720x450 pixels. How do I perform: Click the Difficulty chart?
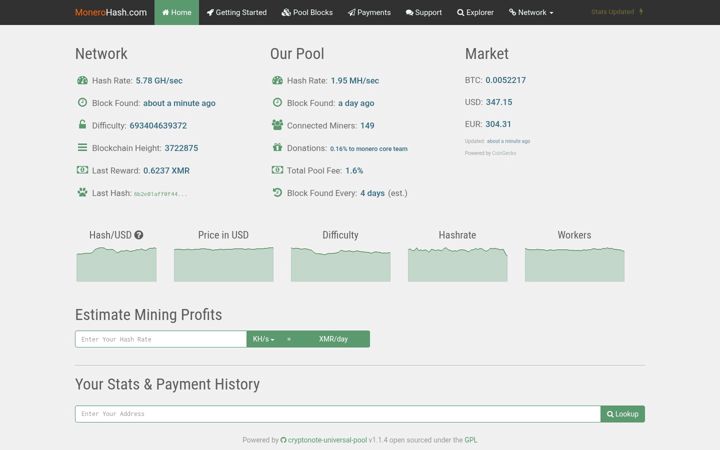[341, 264]
